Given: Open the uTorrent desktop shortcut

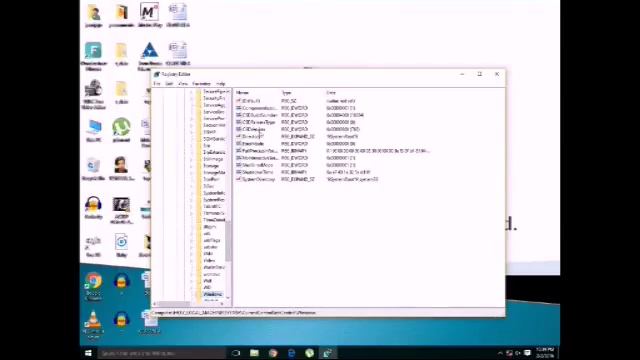Looking at the screenshot, I should click(x=121, y=130).
